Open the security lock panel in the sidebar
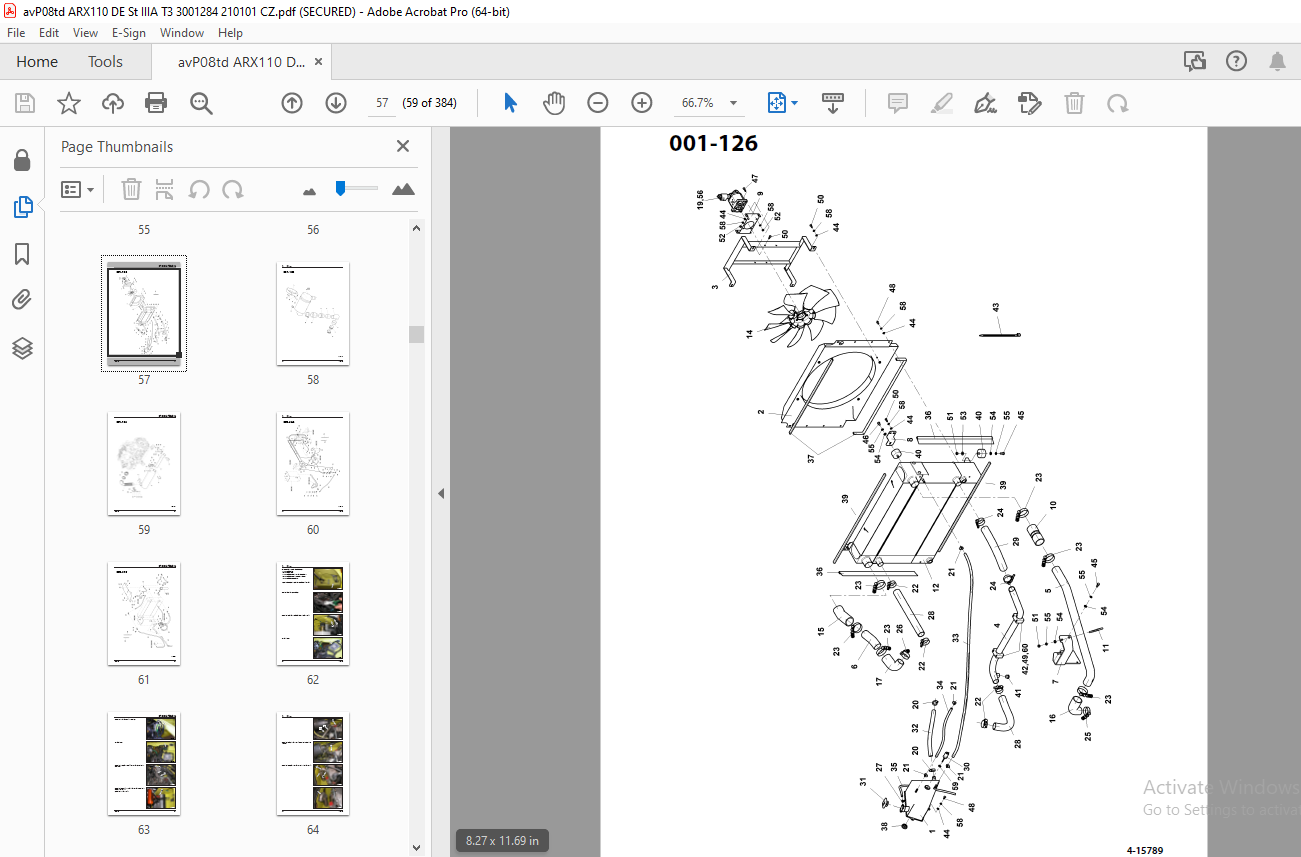The width and height of the screenshot is (1301, 857). (22, 160)
